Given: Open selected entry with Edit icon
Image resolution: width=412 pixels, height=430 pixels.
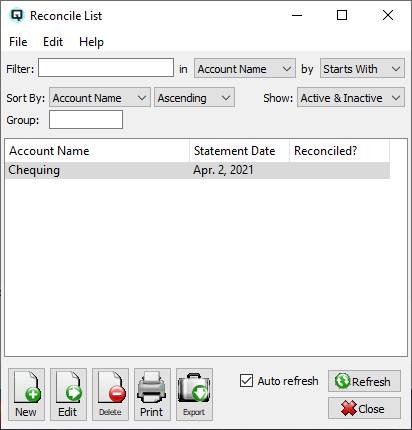Looking at the screenshot, I should coord(68,394).
